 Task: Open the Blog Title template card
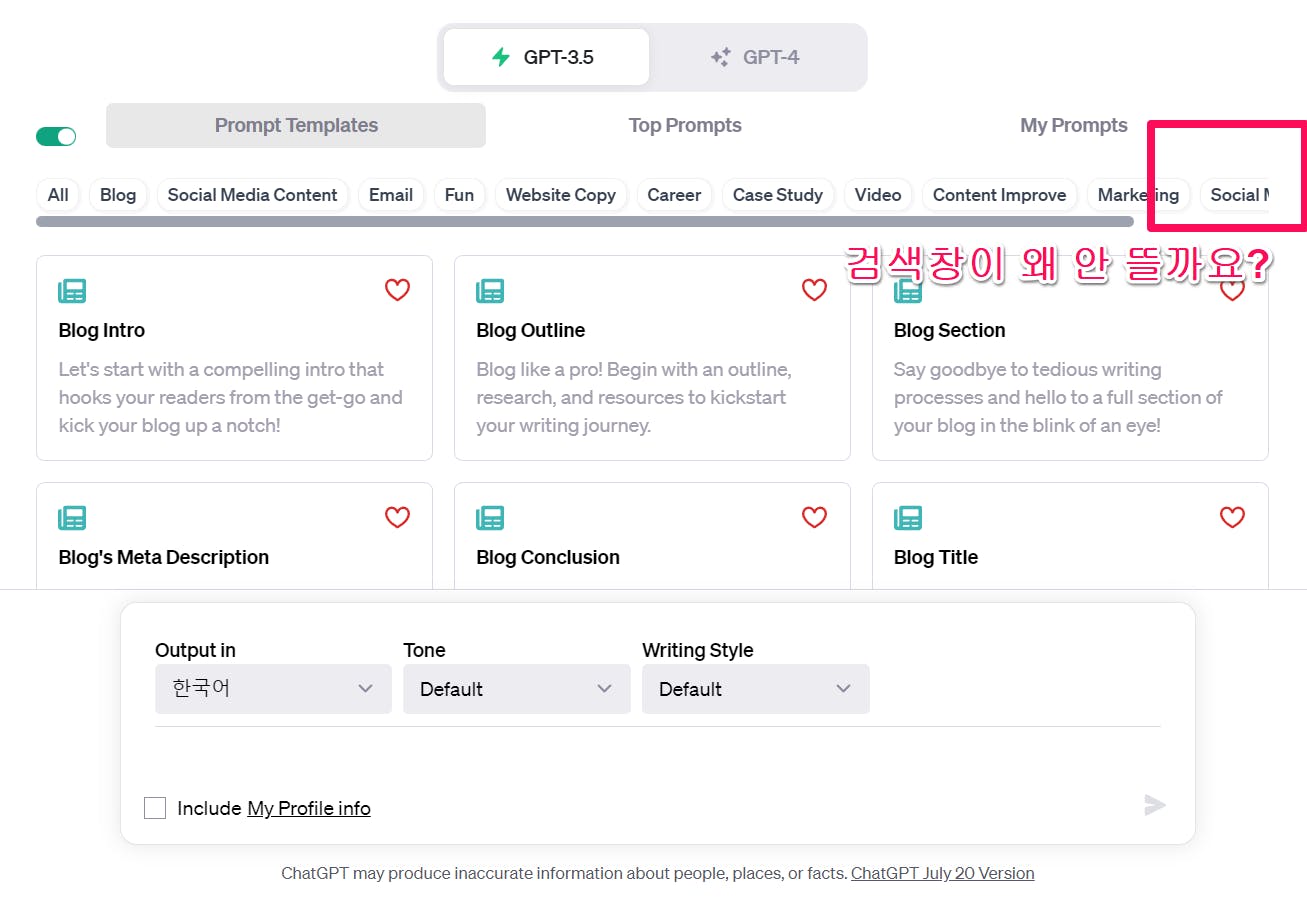[x=1070, y=536]
